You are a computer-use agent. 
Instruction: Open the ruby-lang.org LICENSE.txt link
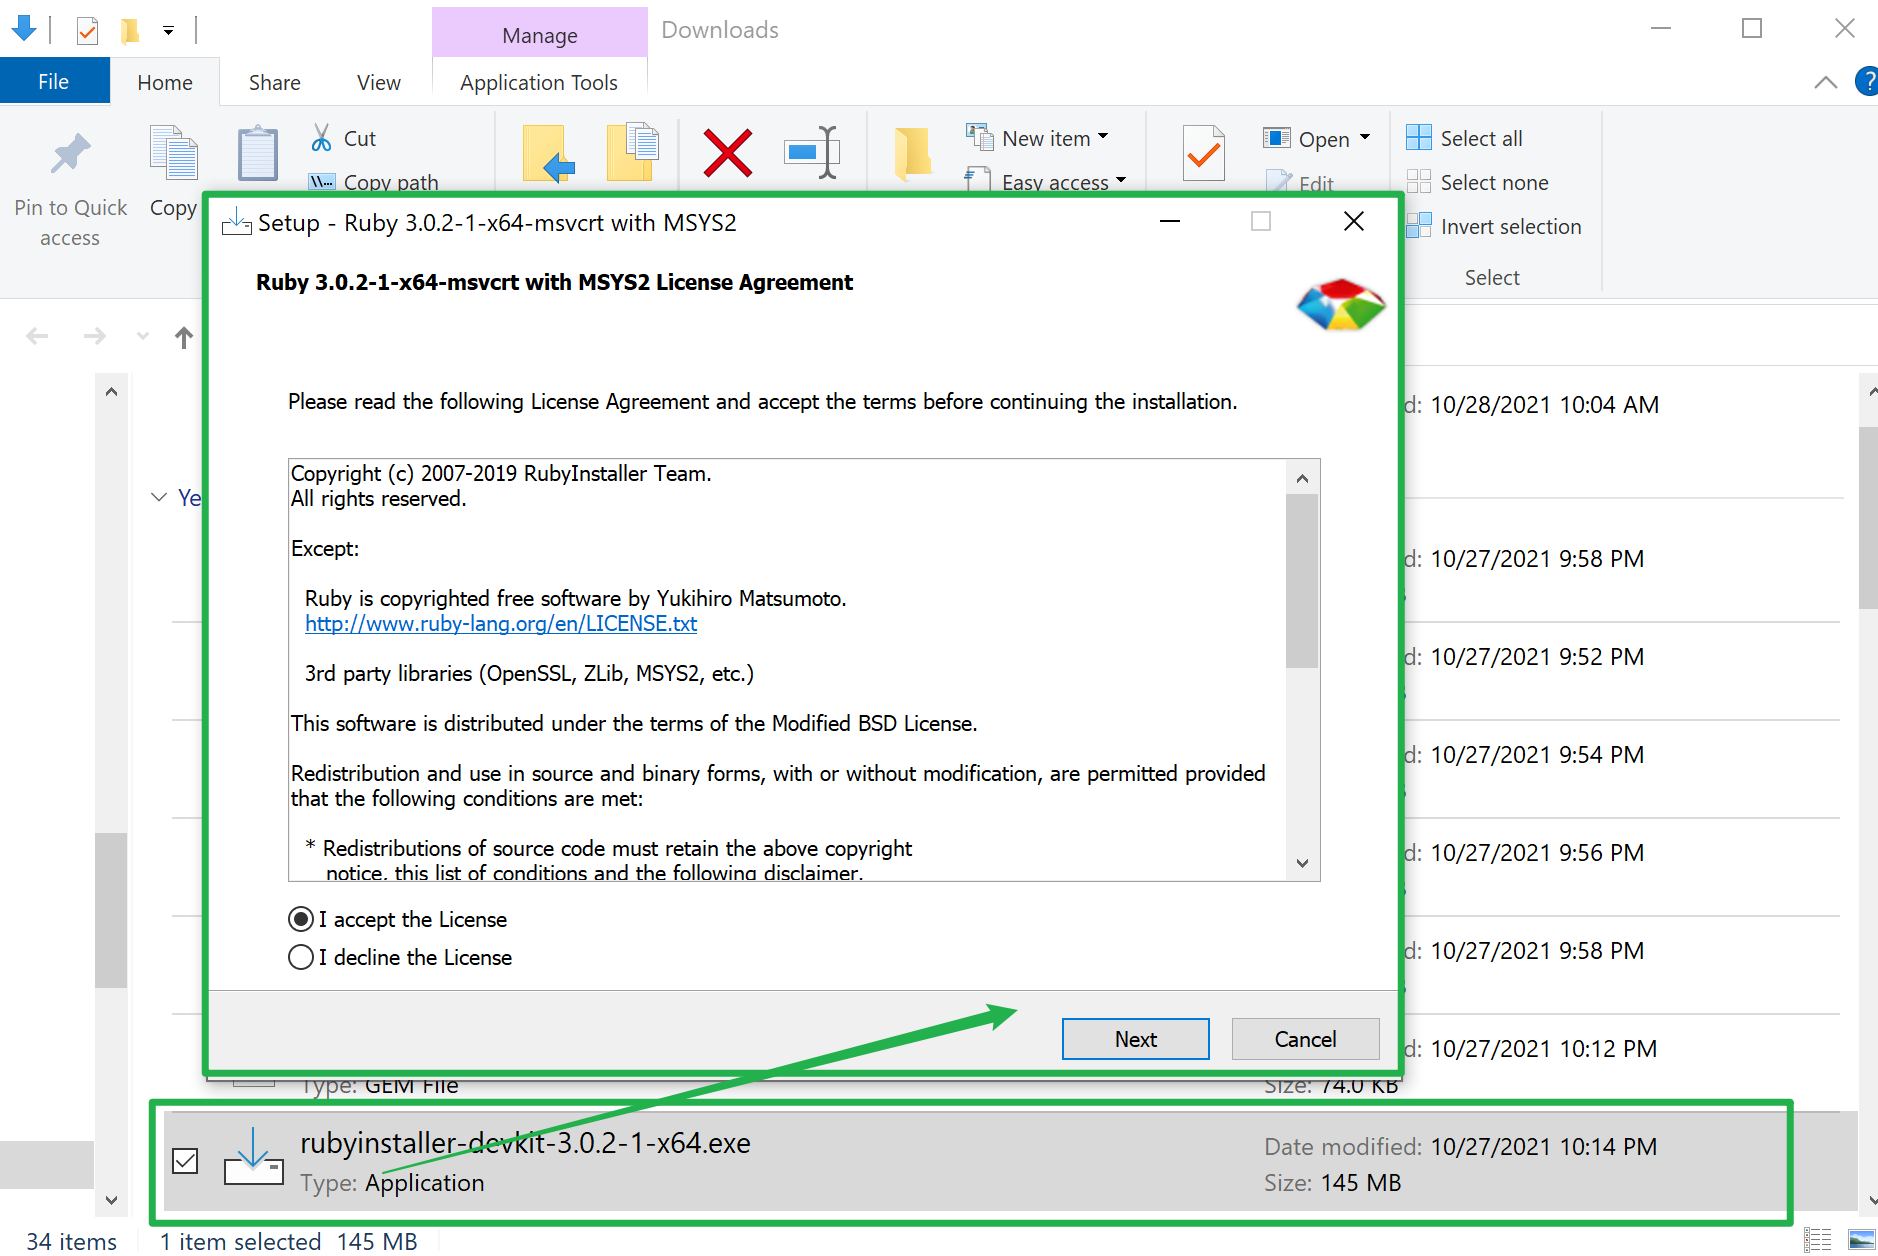[500, 624]
